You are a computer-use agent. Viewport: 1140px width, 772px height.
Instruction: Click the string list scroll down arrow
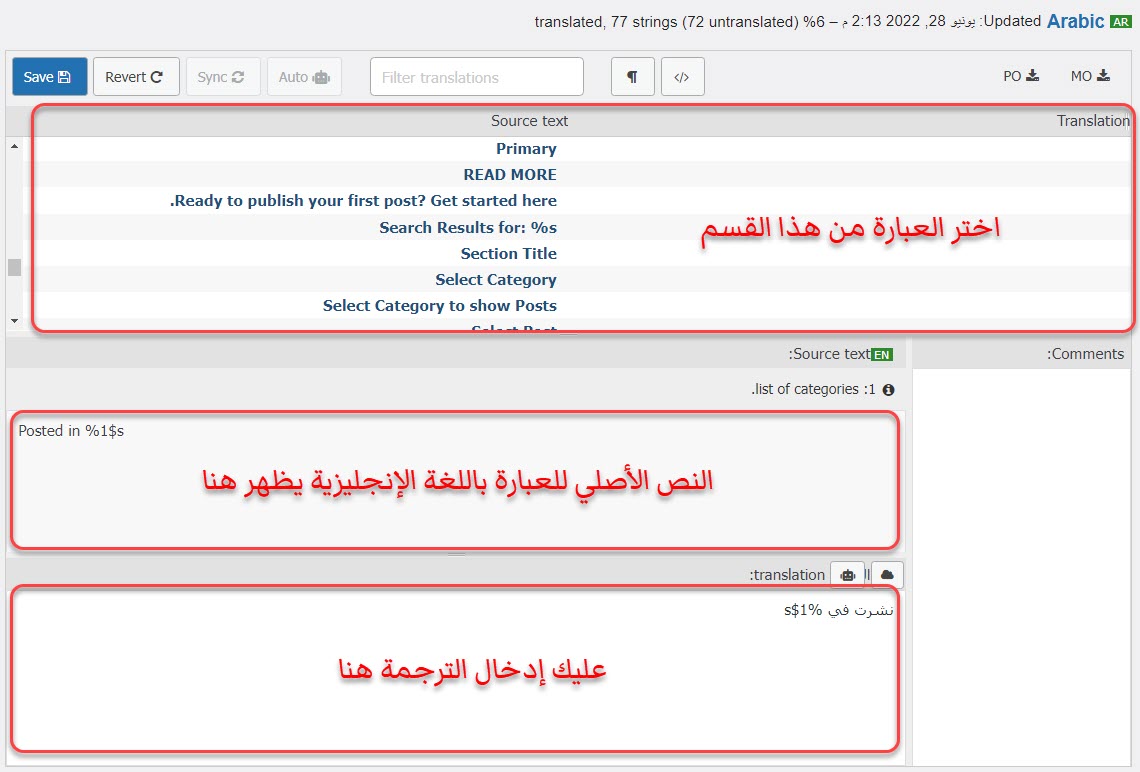15,321
